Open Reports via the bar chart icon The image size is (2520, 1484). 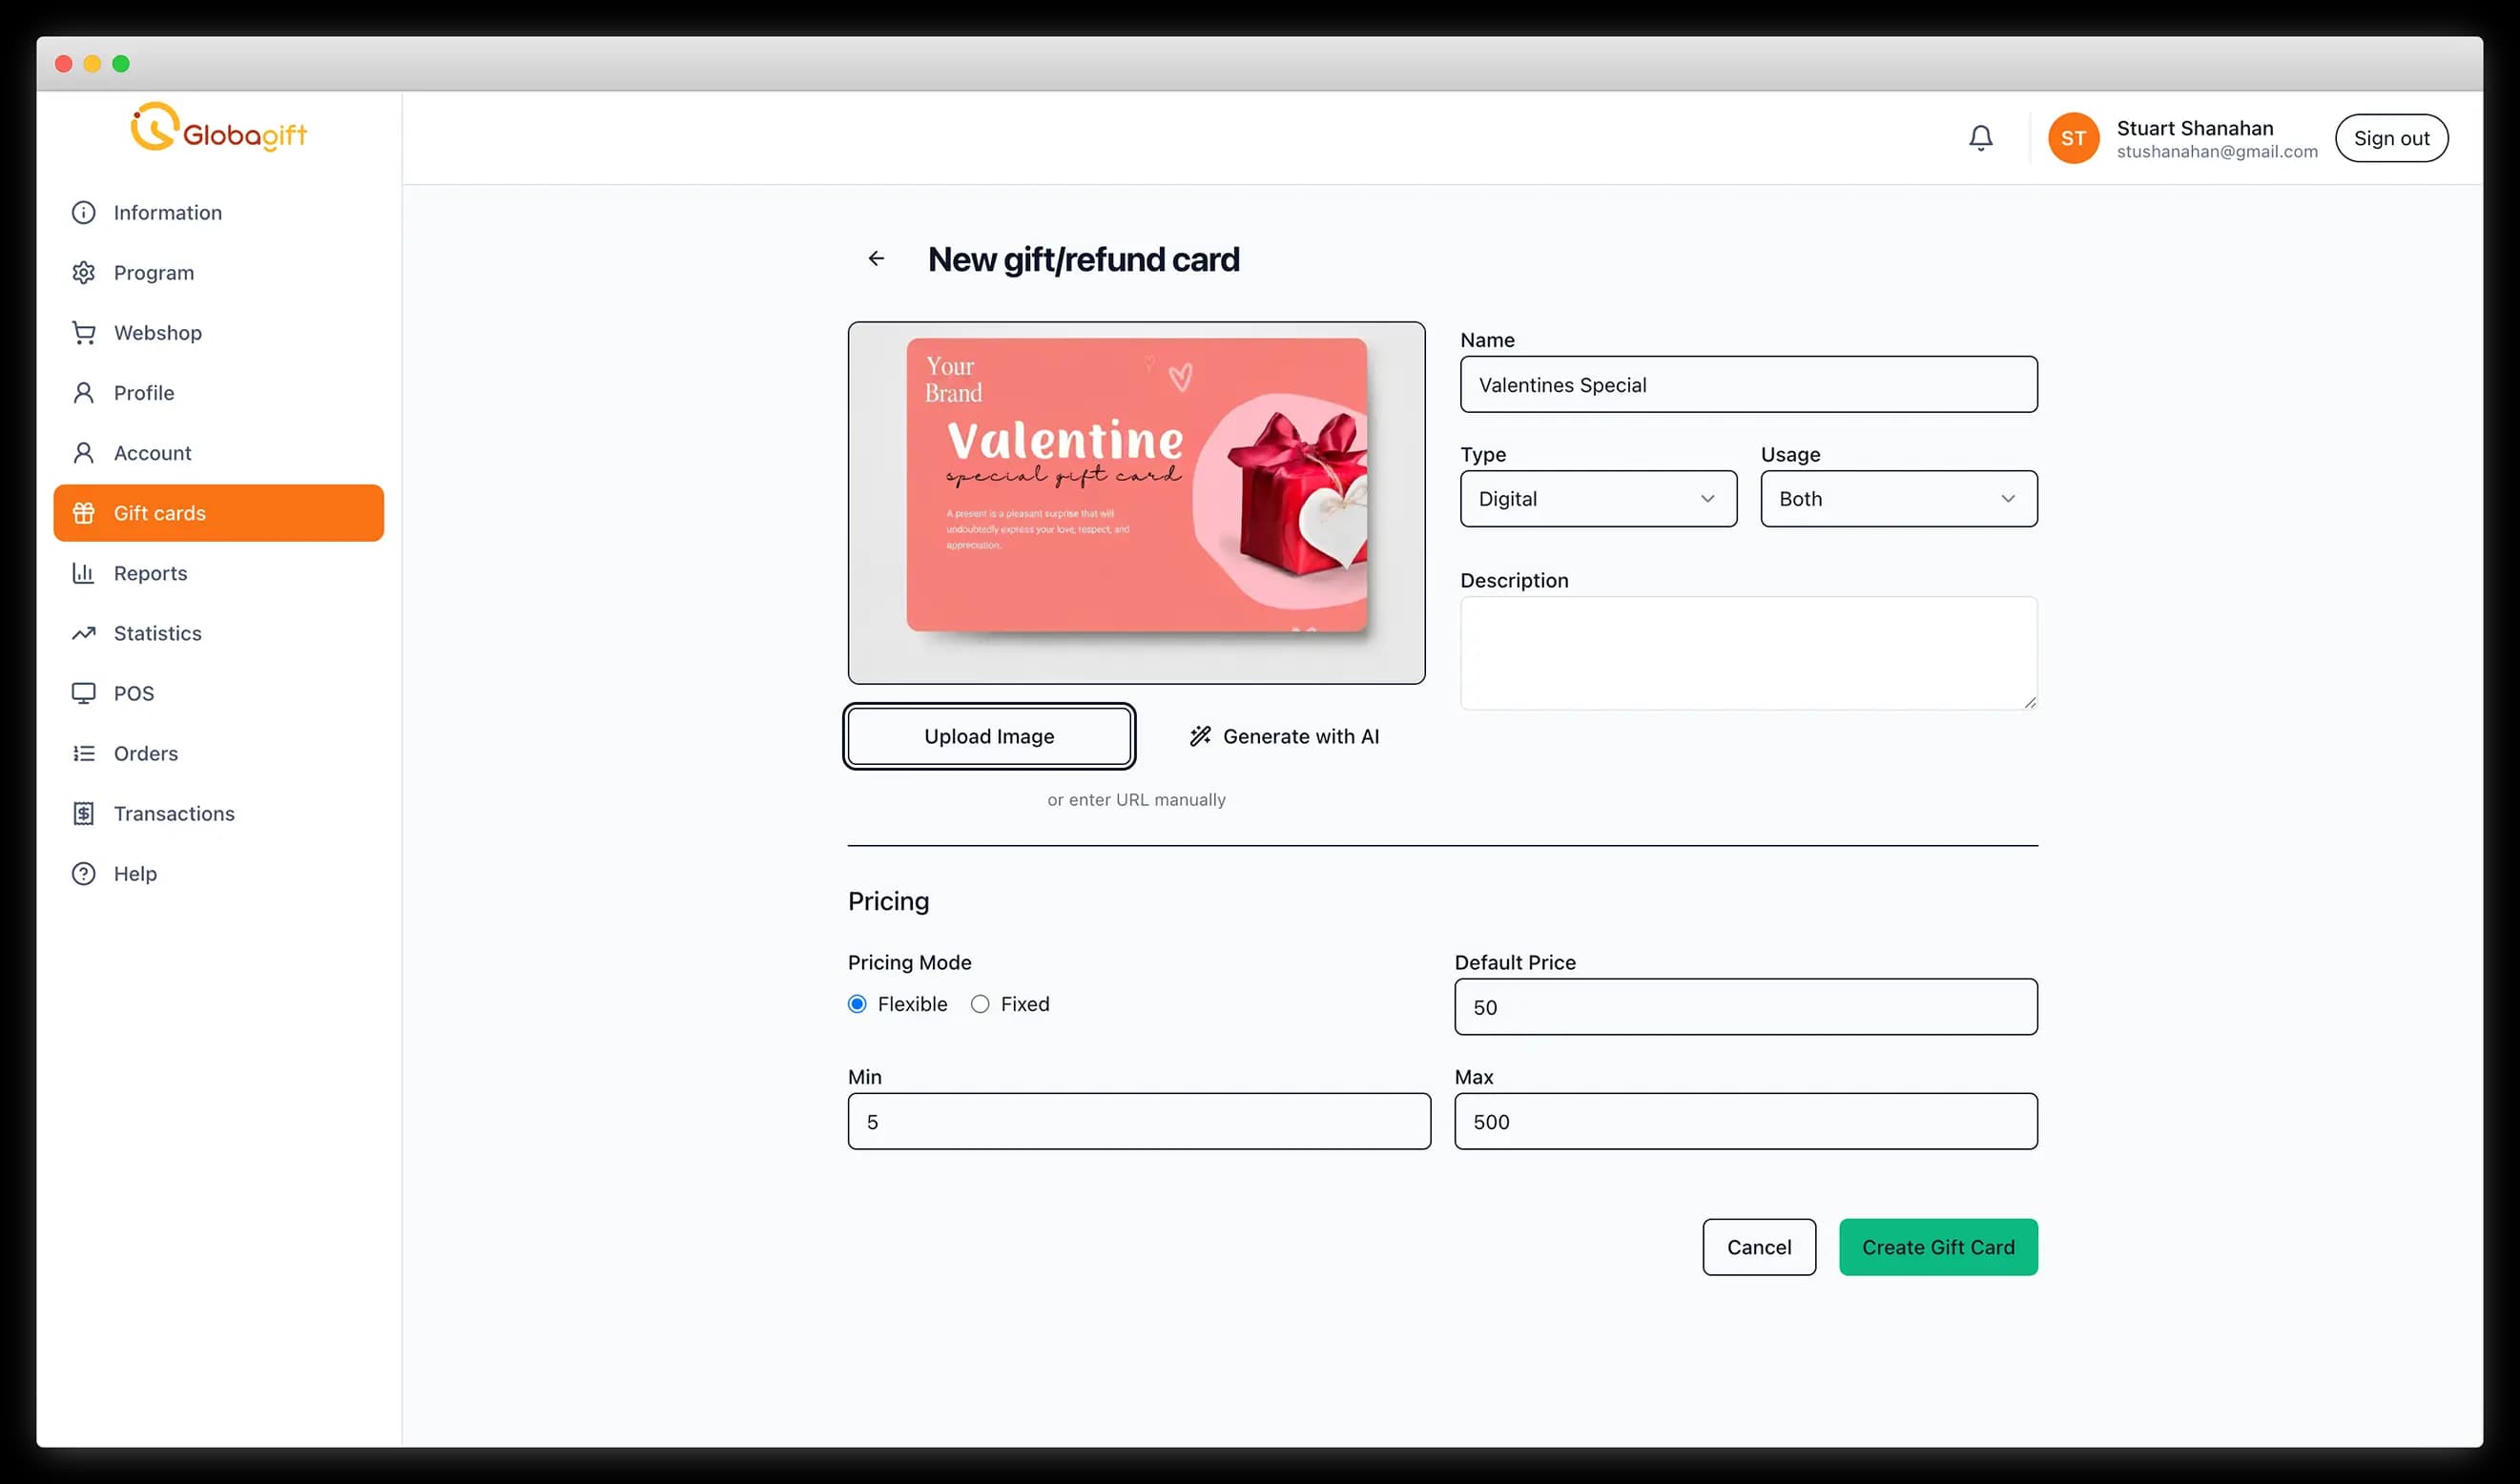(84, 573)
